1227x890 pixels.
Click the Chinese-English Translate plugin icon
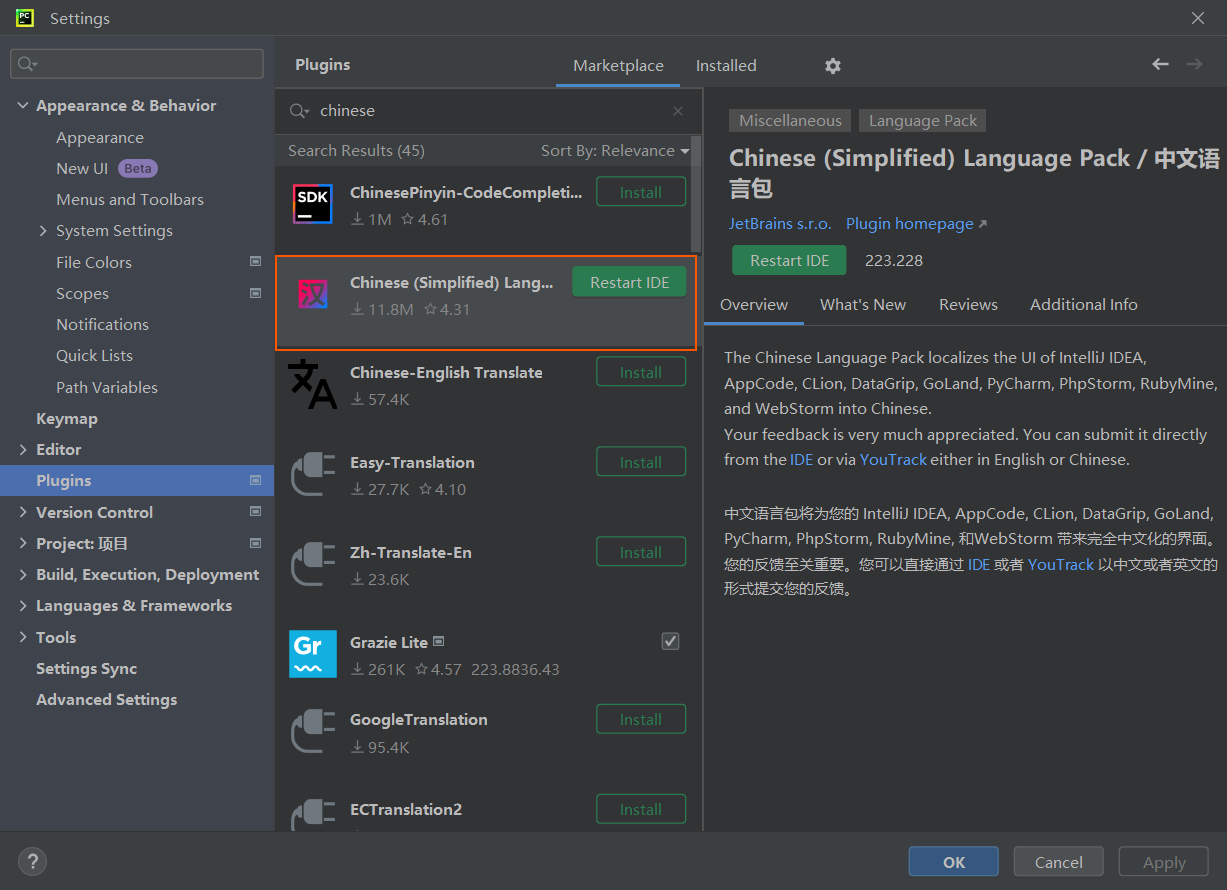click(x=312, y=384)
